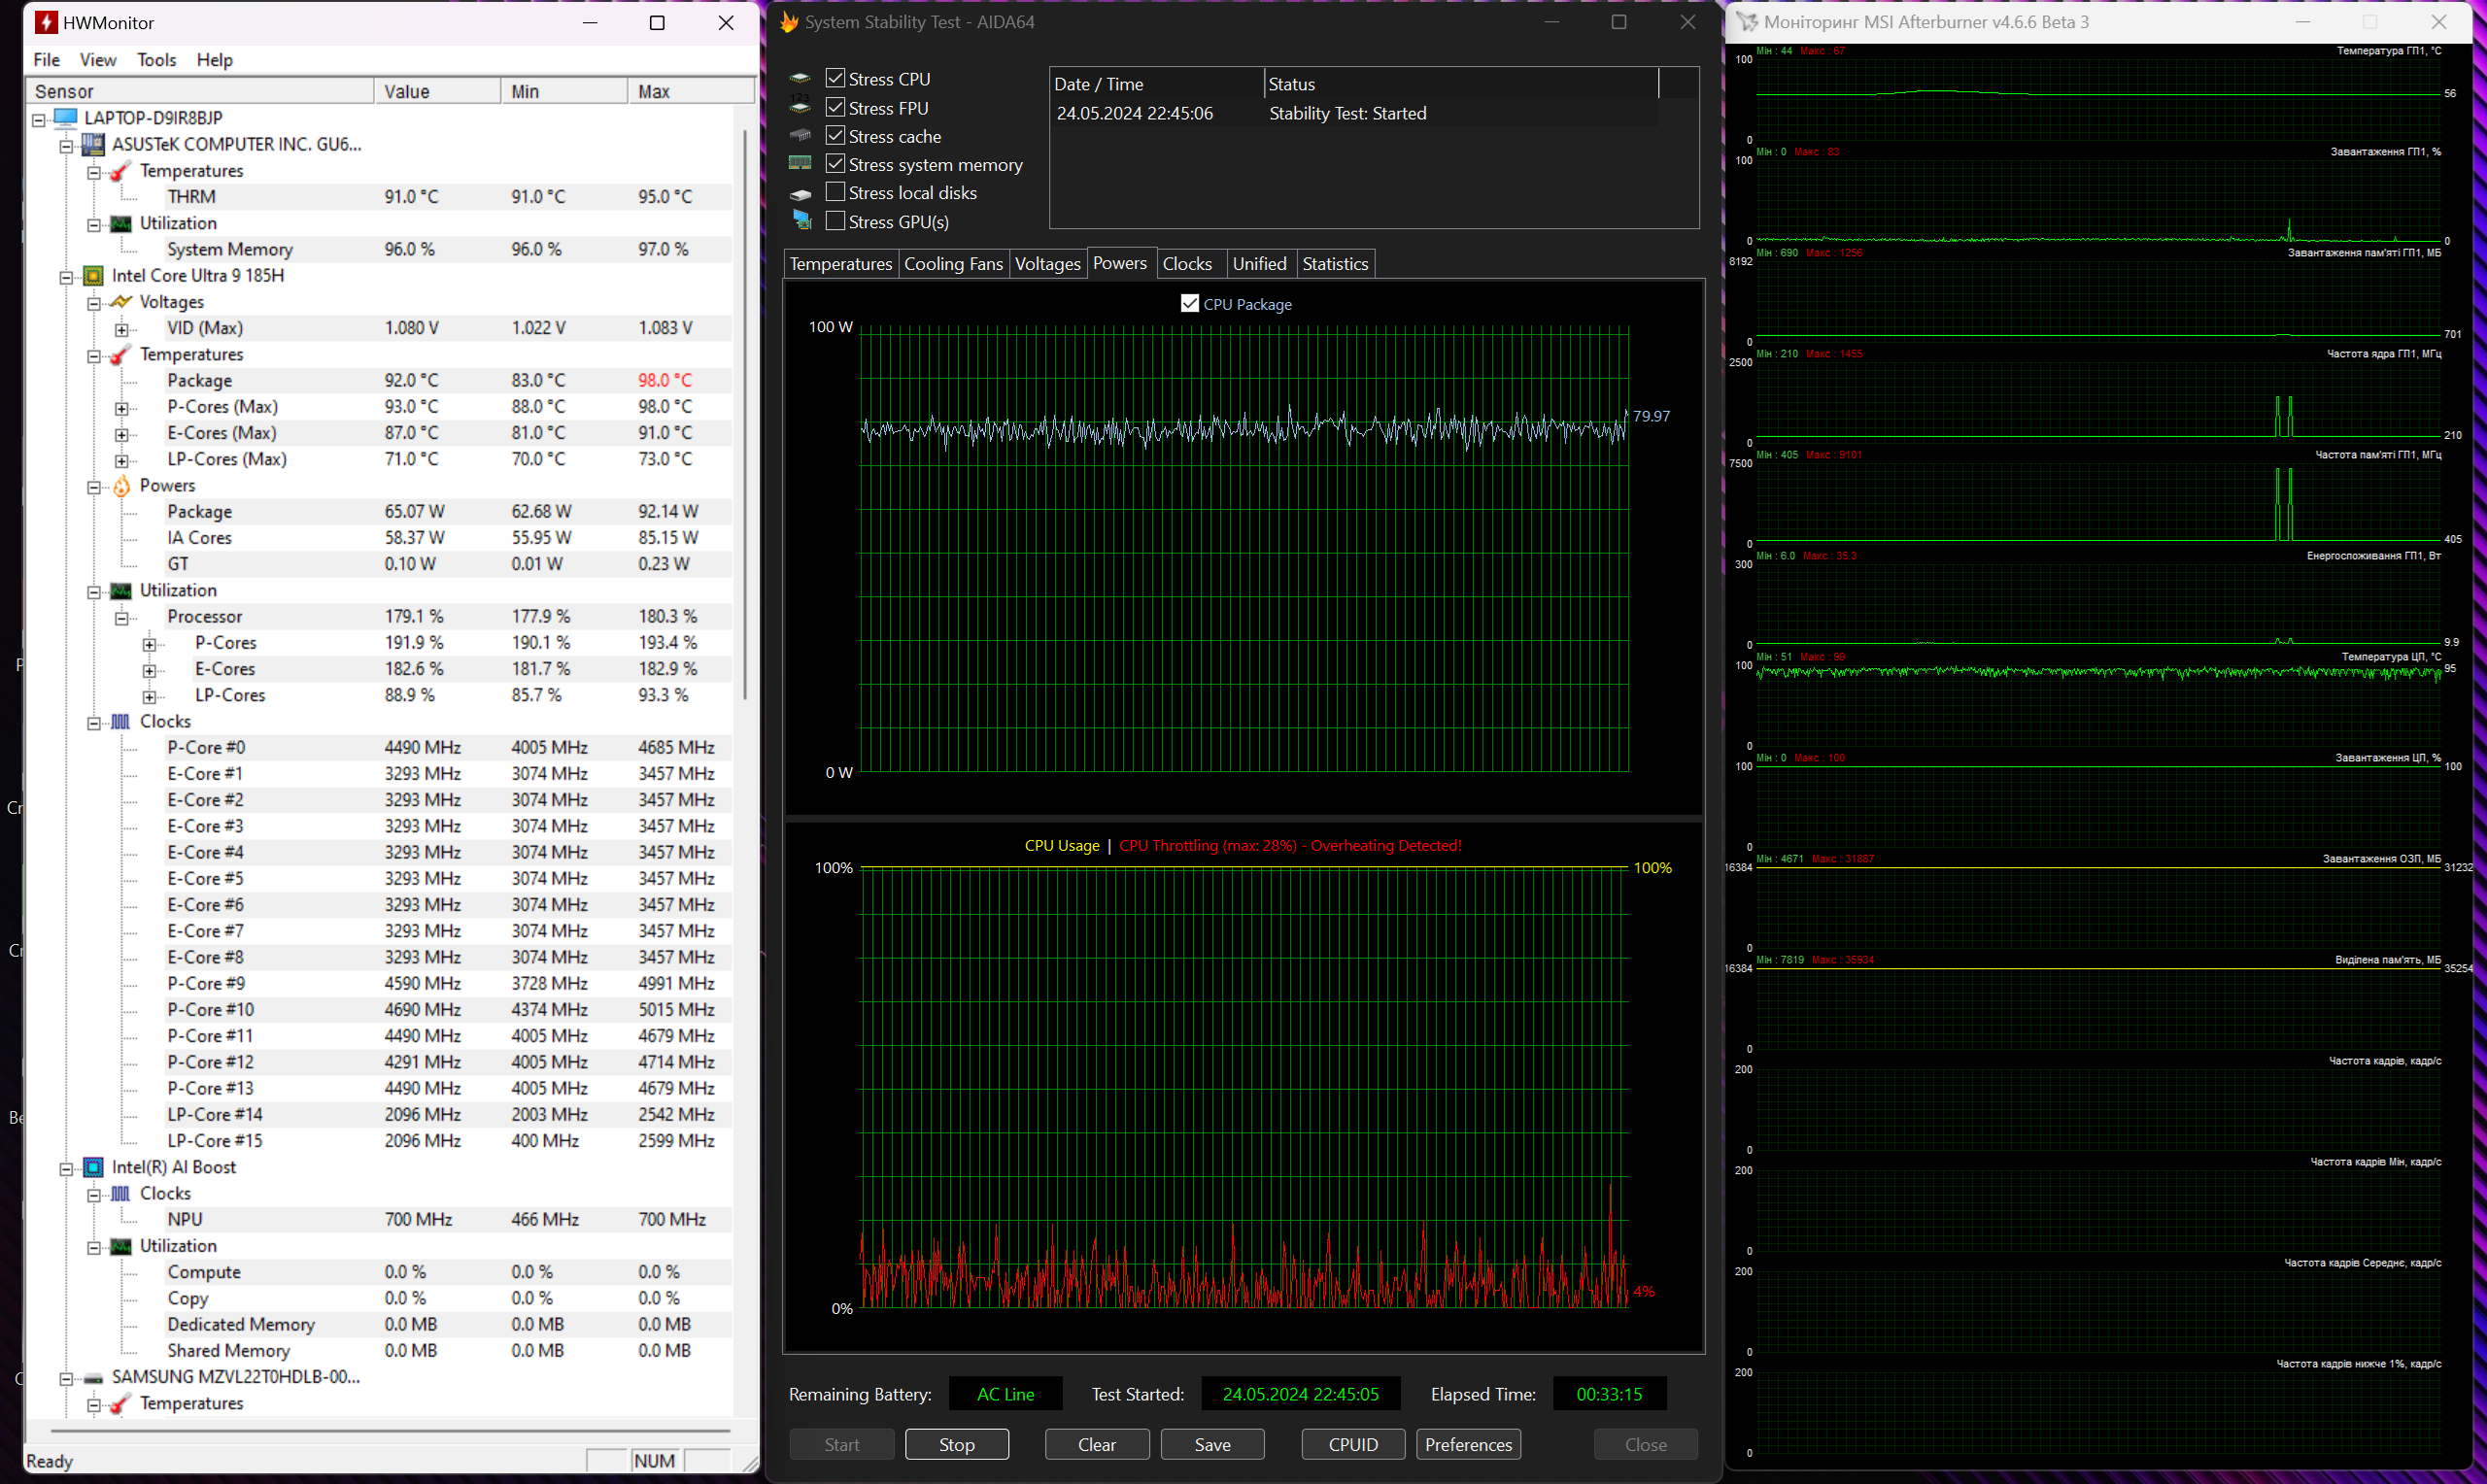The height and width of the screenshot is (1484, 2487).
Task: Click the SAMSUNG drive icon
Action: click(93, 1377)
